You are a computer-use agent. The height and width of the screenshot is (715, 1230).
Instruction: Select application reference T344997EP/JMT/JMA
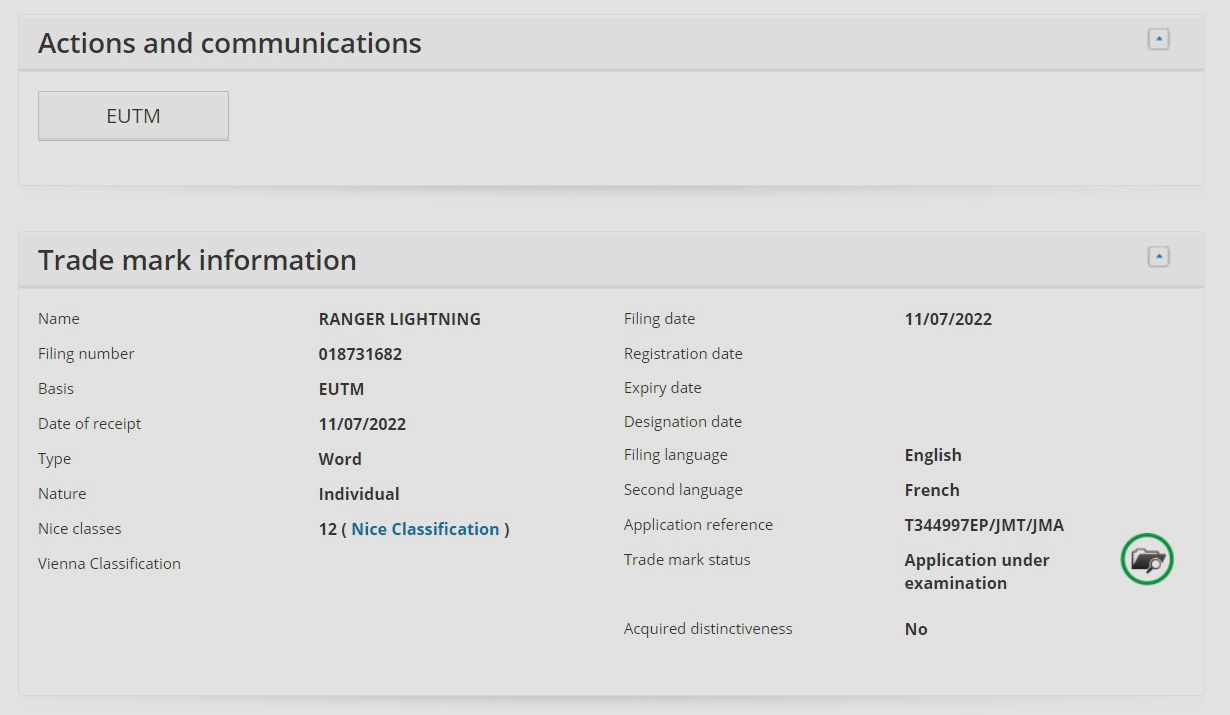pos(984,525)
